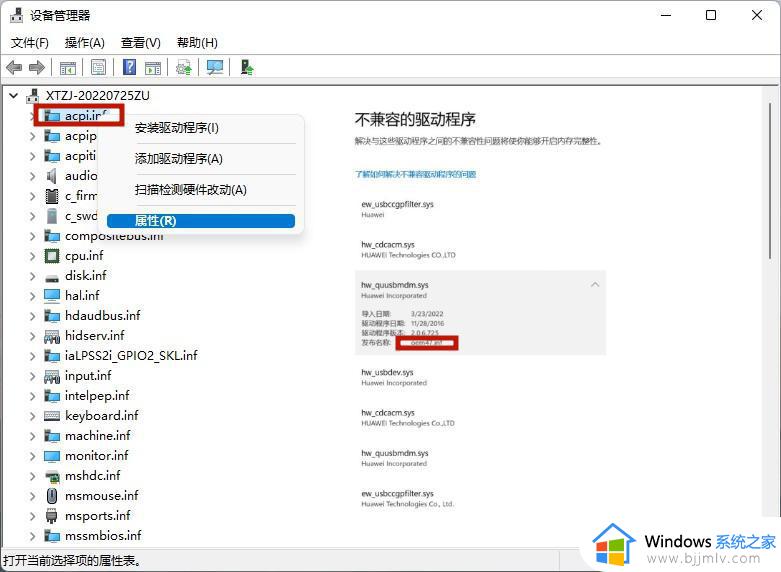Choose 安装驱动程序(I) from context menu
The height and width of the screenshot is (572, 781).
click(x=201, y=128)
